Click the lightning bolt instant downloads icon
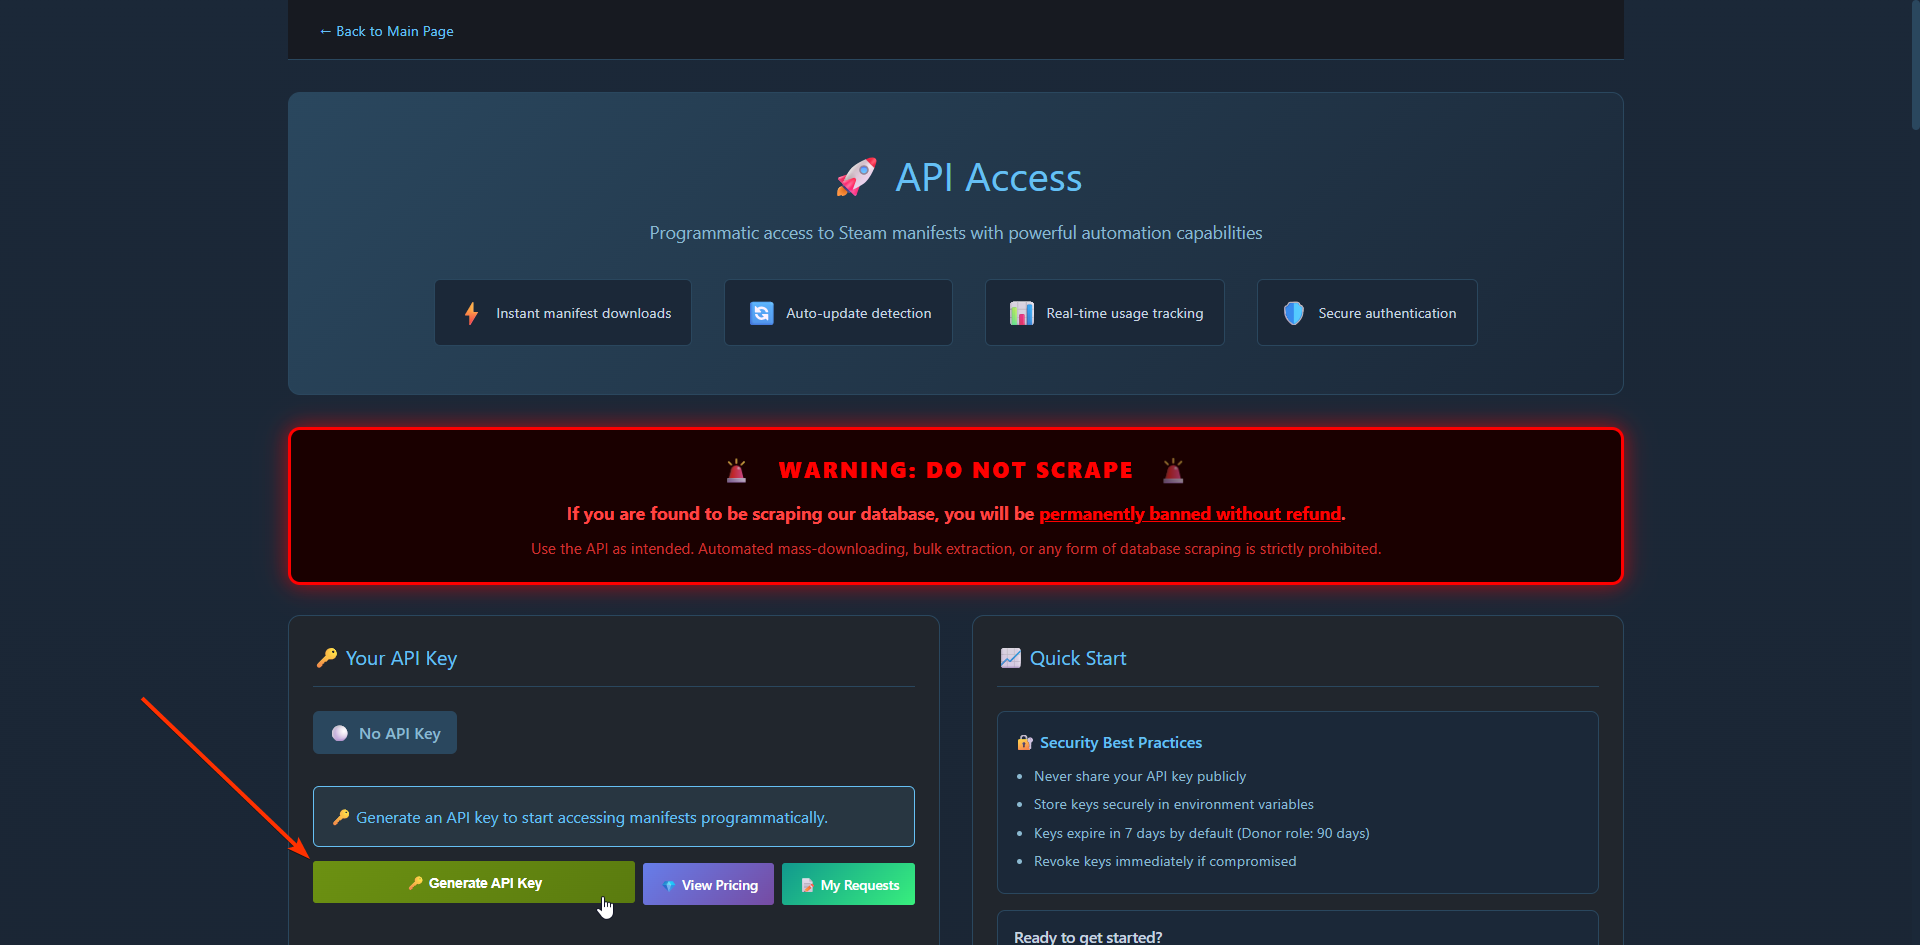This screenshot has height=945, width=1920. tap(471, 314)
